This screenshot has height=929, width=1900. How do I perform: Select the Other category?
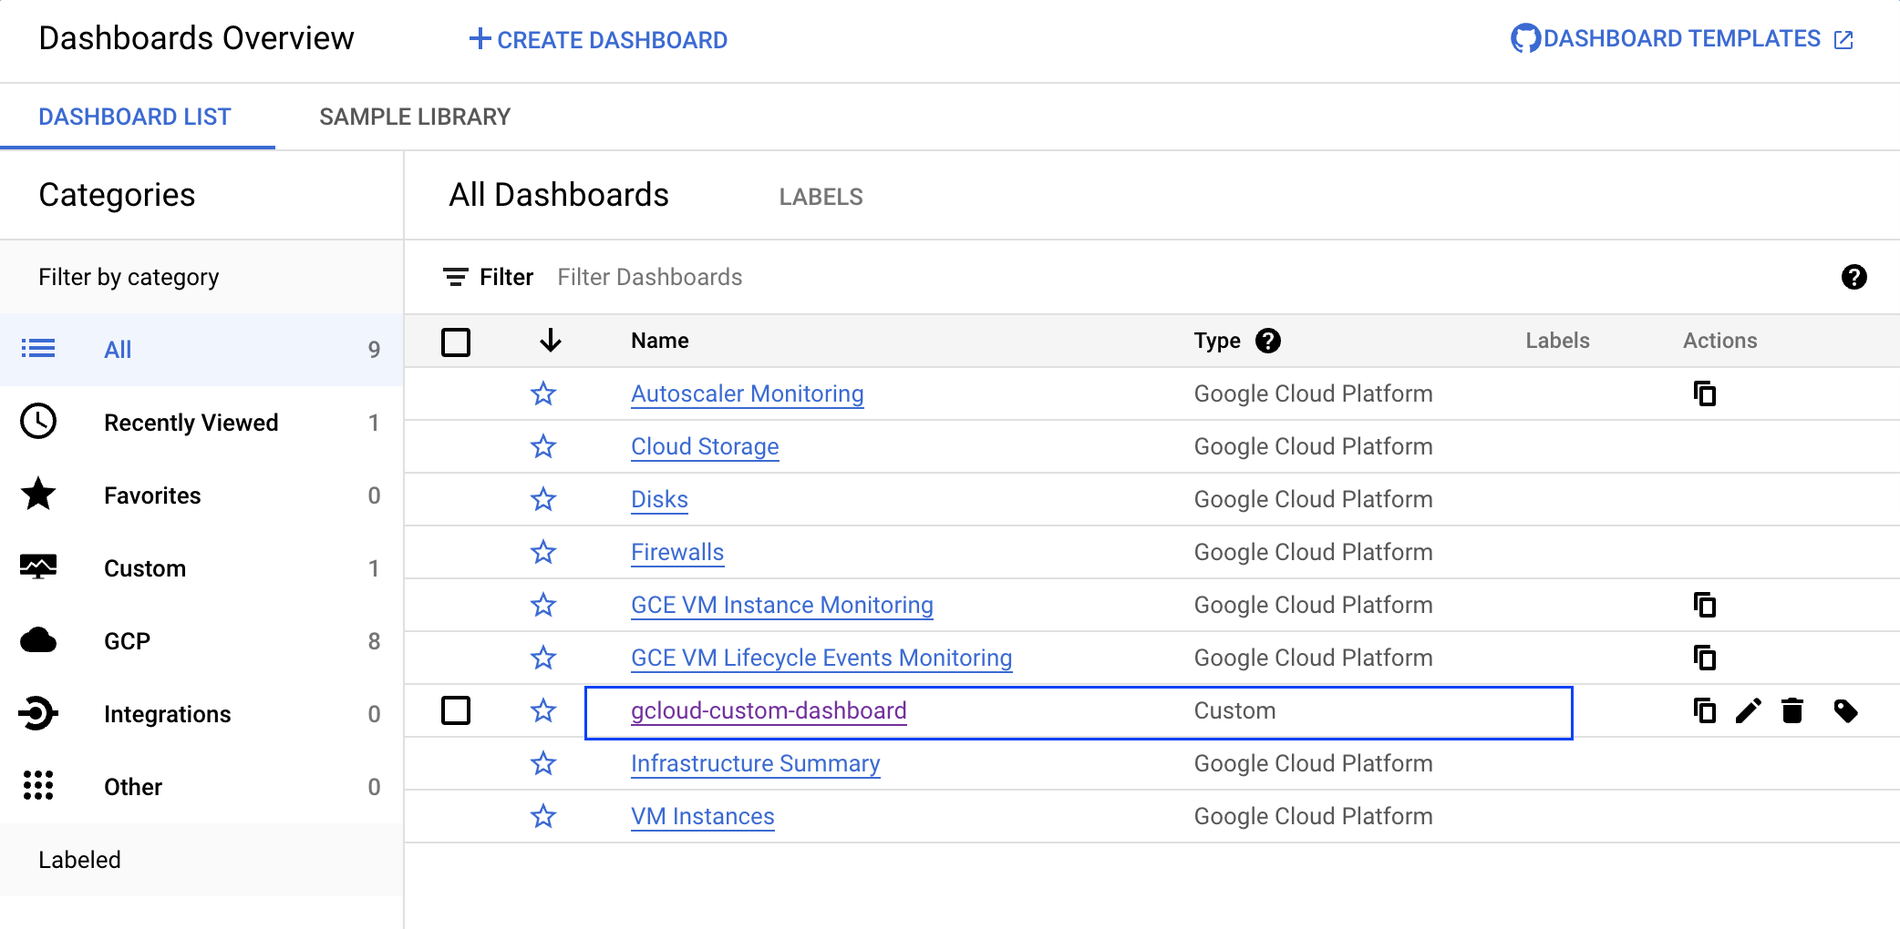[201, 787]
